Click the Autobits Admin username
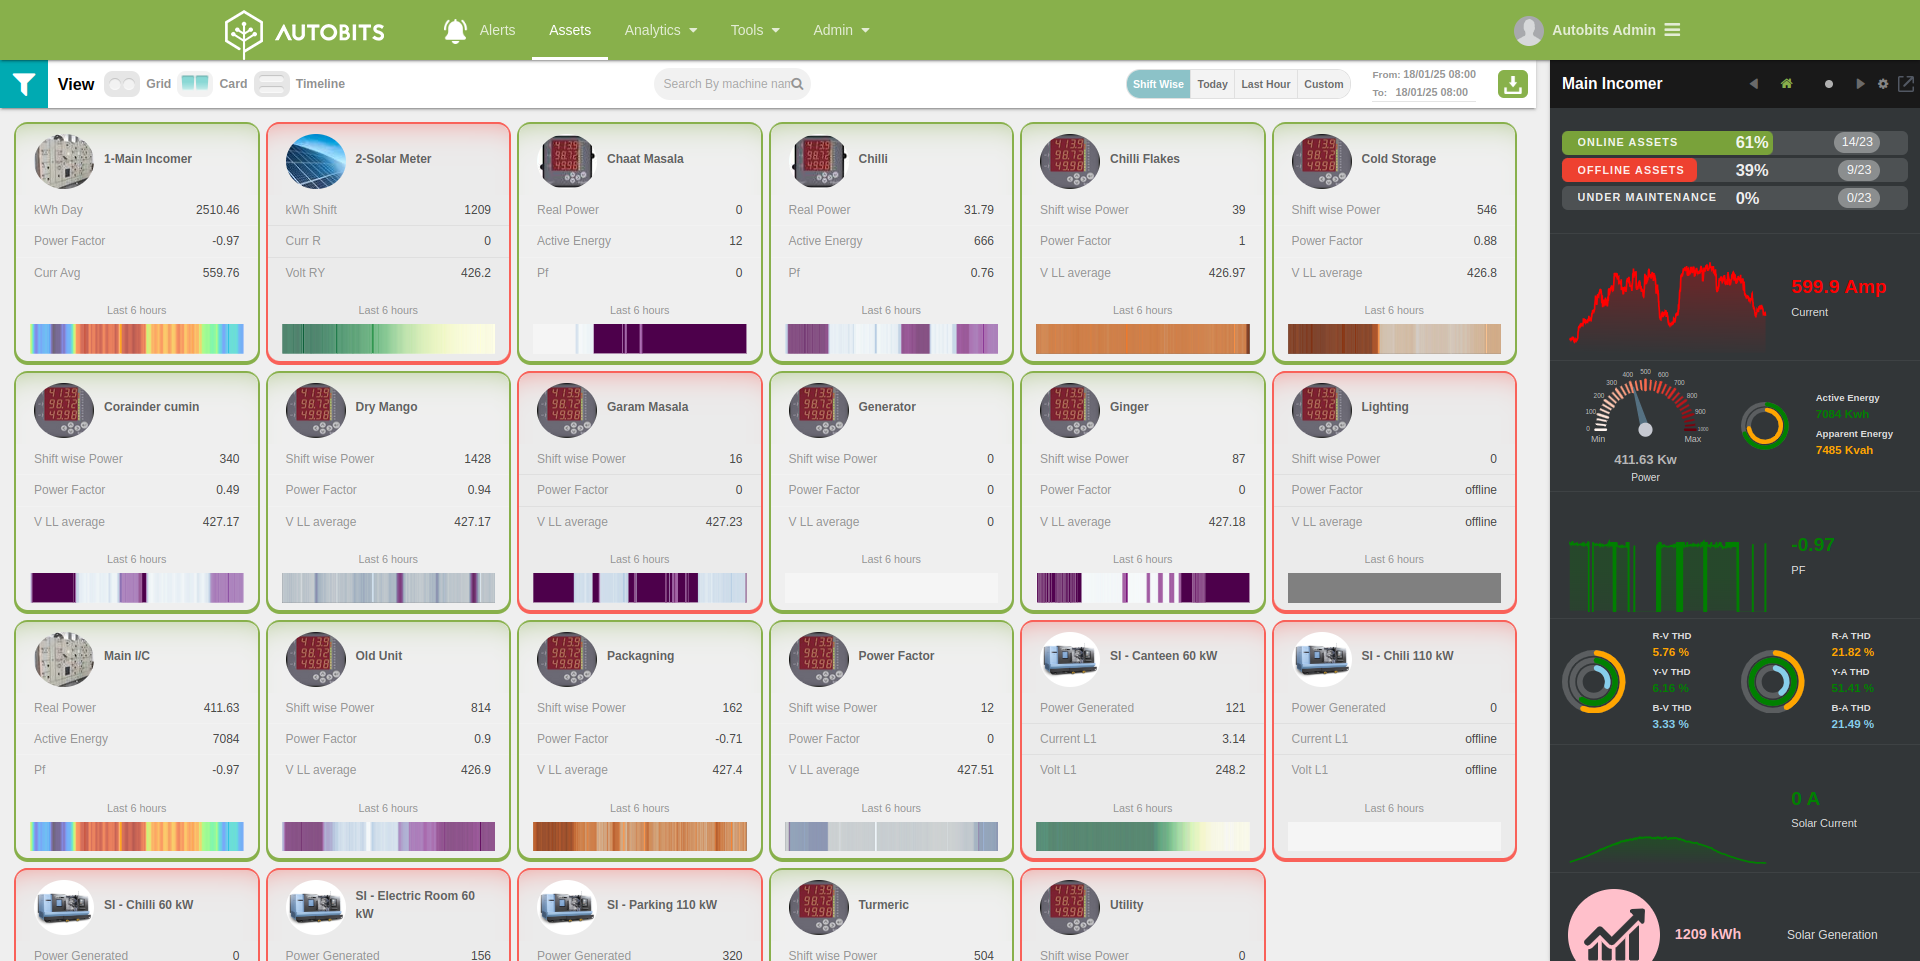1920x961 pixels. [1603, 30]
